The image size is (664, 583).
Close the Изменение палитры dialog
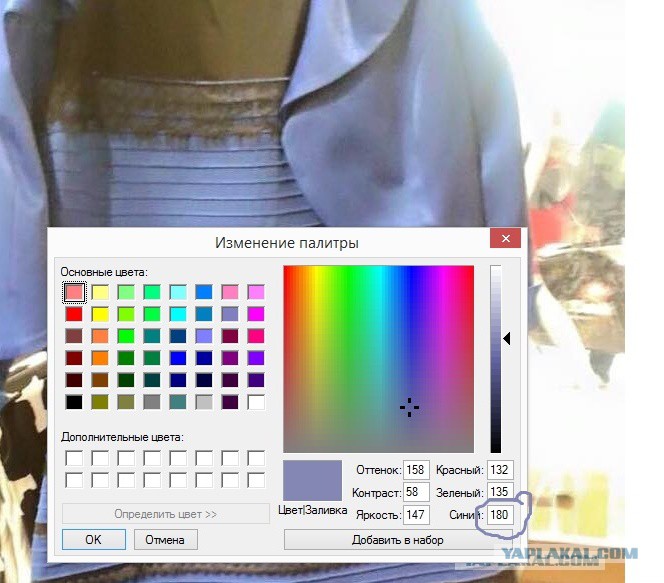[x=505, y=238]
